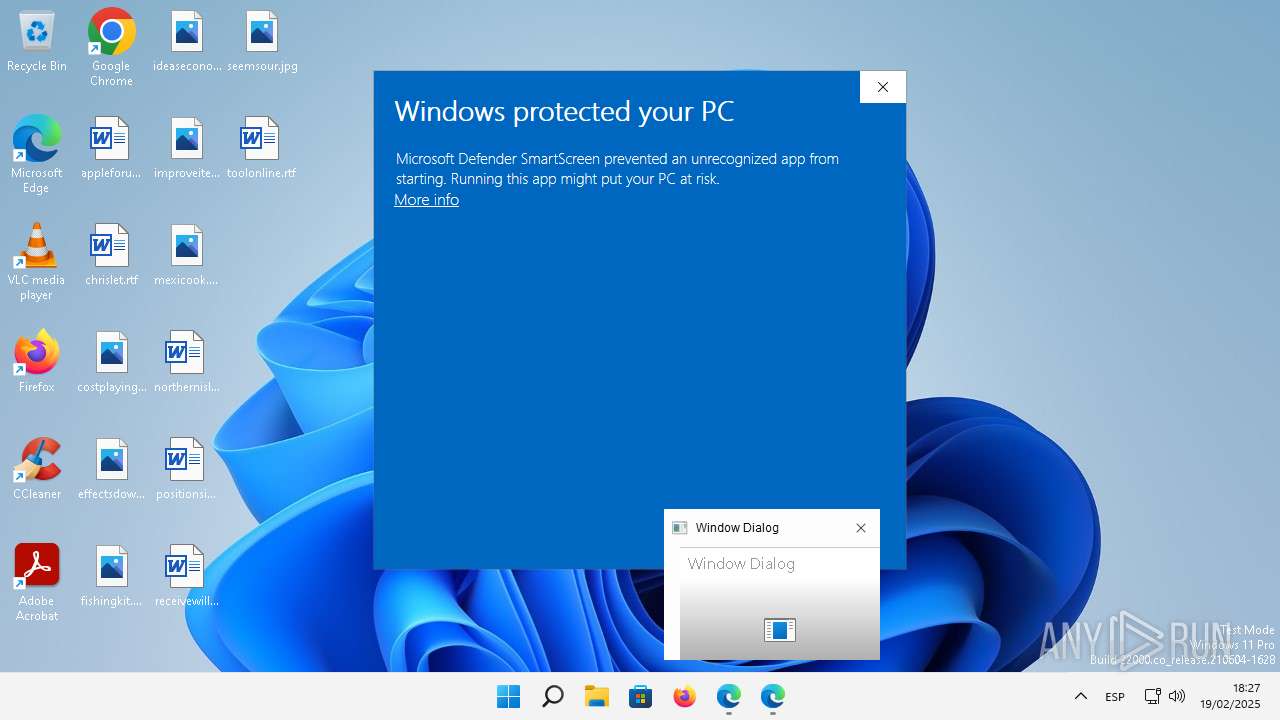The height and width of the screenshot is (720, 1280).
Task: Select the seemsour.jpg file icon
Action: tap(262, 42)
